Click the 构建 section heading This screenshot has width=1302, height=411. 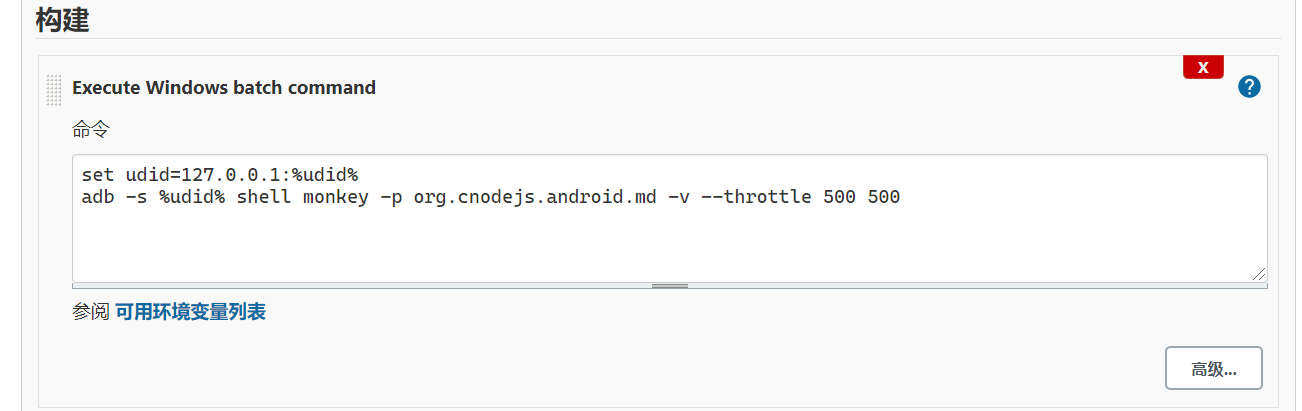click(x=63, y=19)
